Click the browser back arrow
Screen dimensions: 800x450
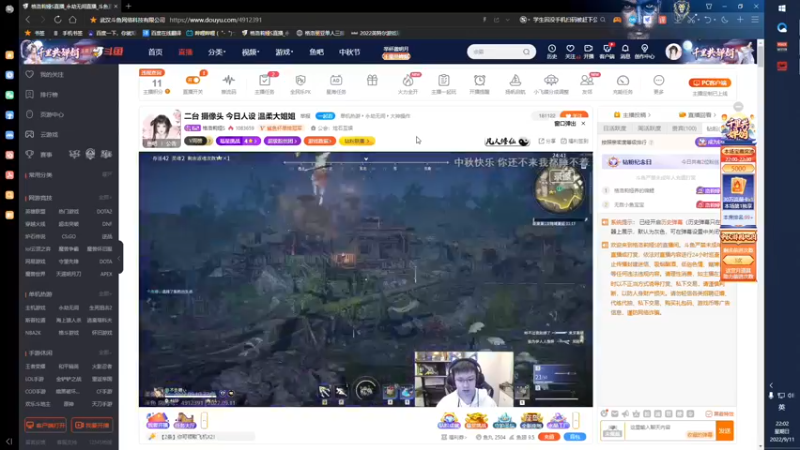pyautogui.click(x=28, y=20)
